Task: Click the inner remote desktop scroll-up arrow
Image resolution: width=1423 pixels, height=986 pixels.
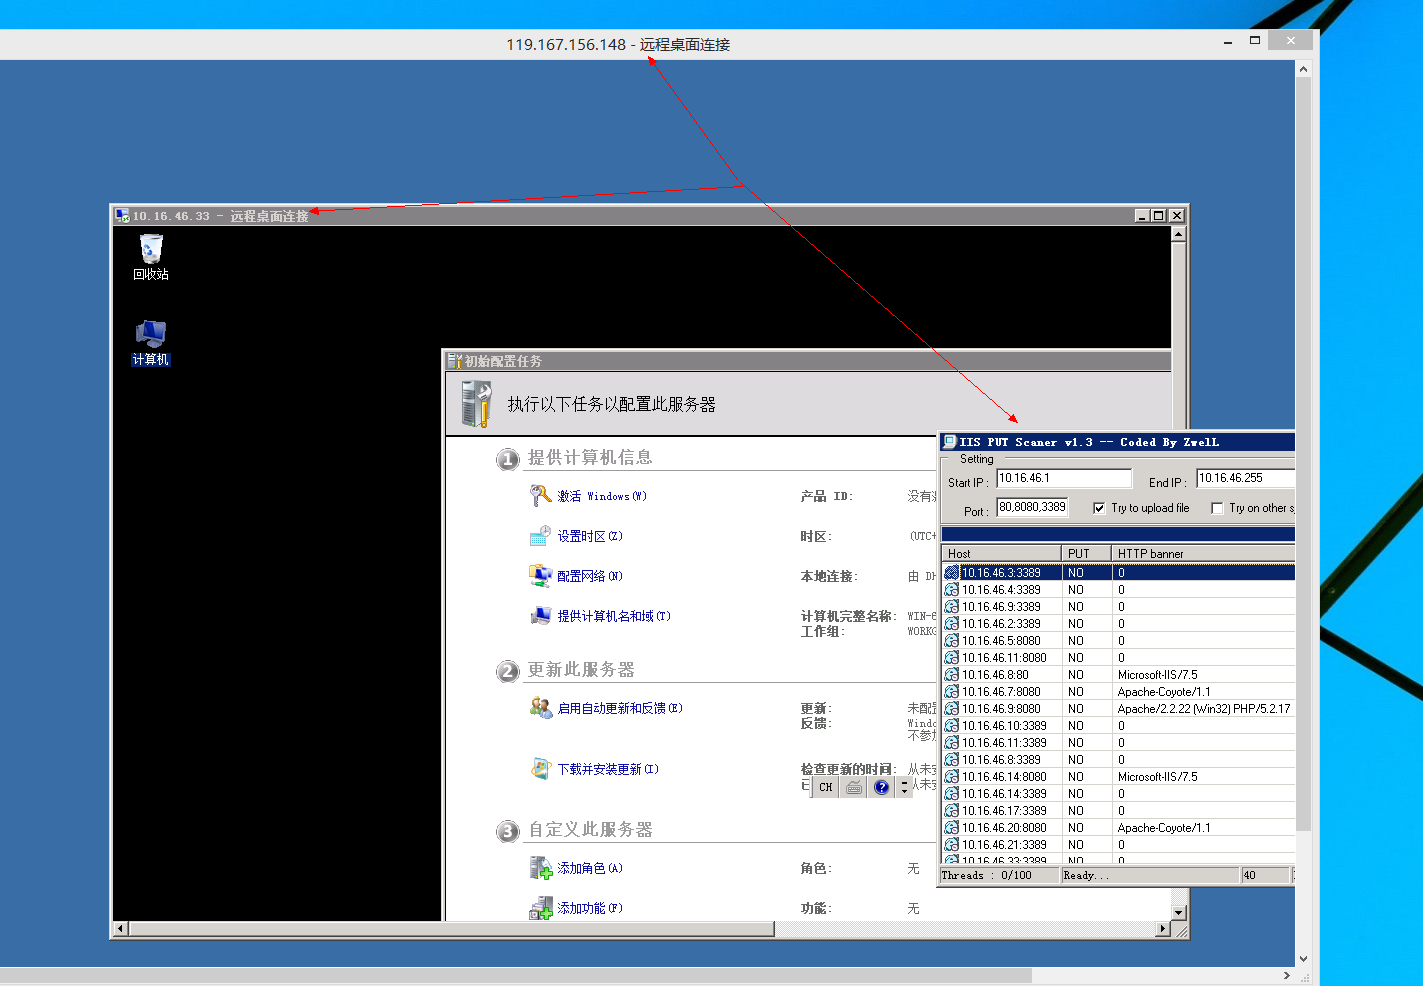Action: 1178,234
